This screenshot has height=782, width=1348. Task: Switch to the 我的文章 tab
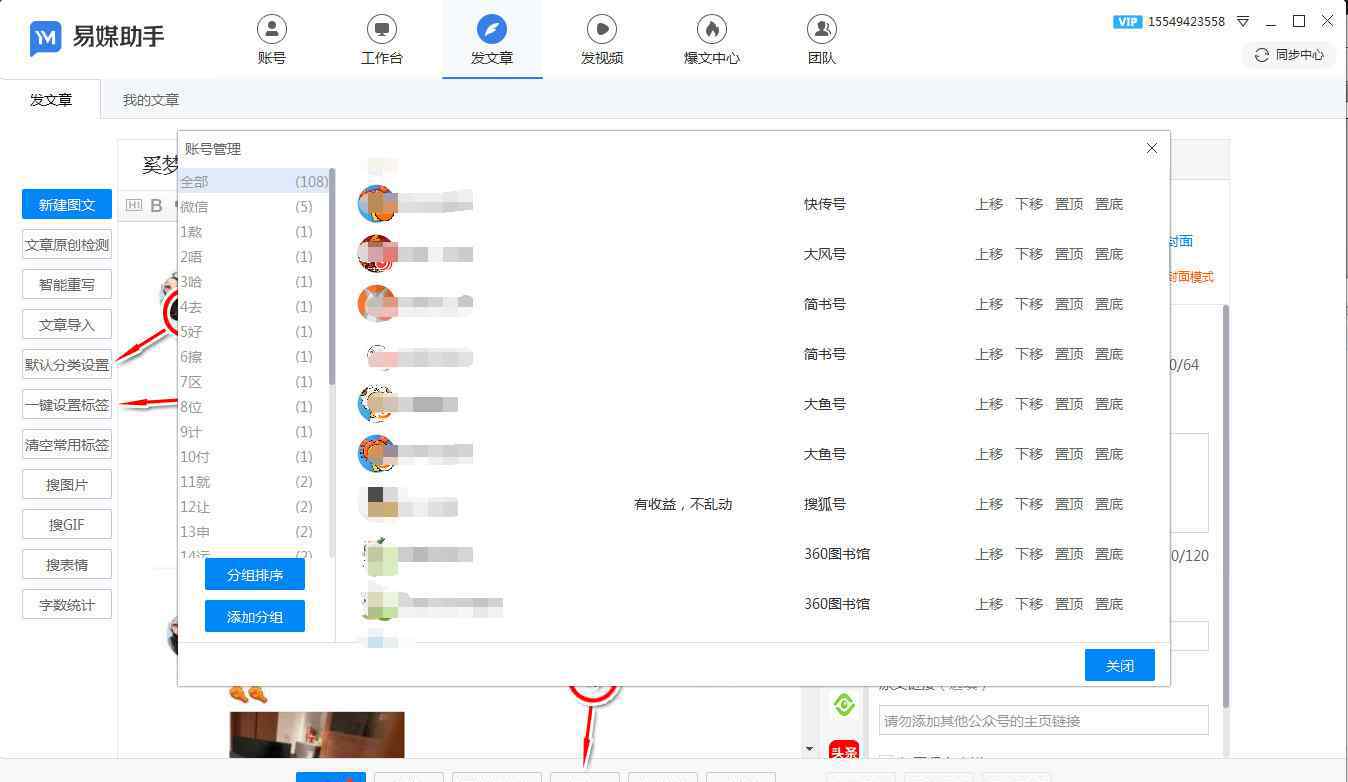pos(151,100)
